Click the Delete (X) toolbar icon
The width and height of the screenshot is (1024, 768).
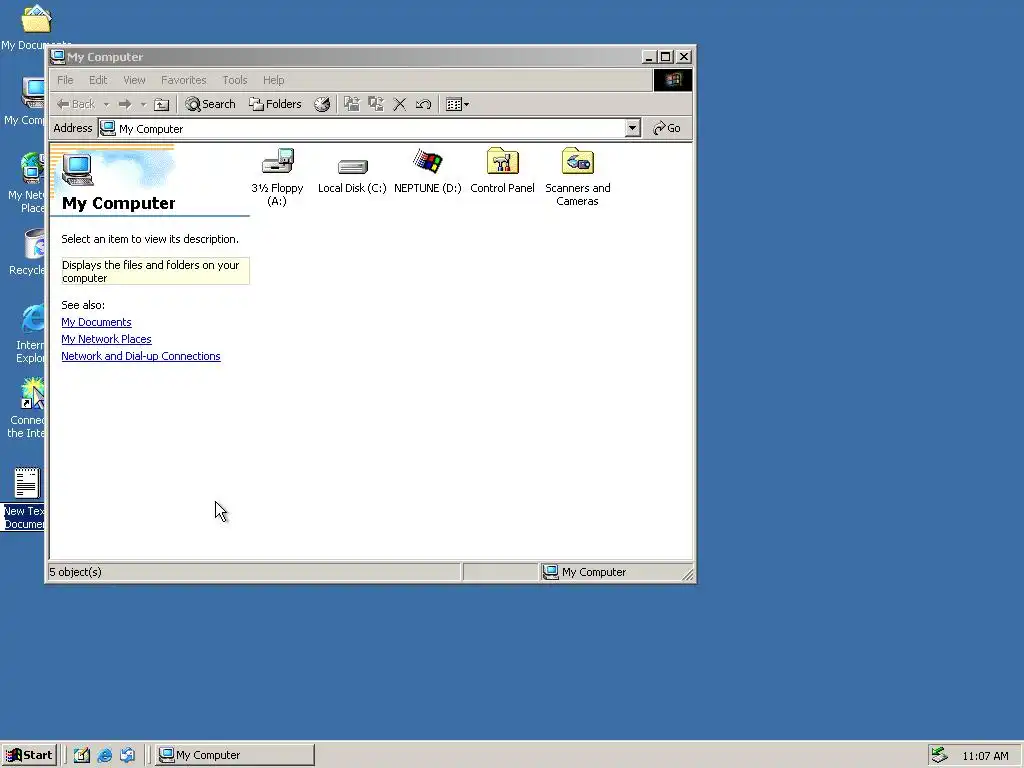coord(400,104)
